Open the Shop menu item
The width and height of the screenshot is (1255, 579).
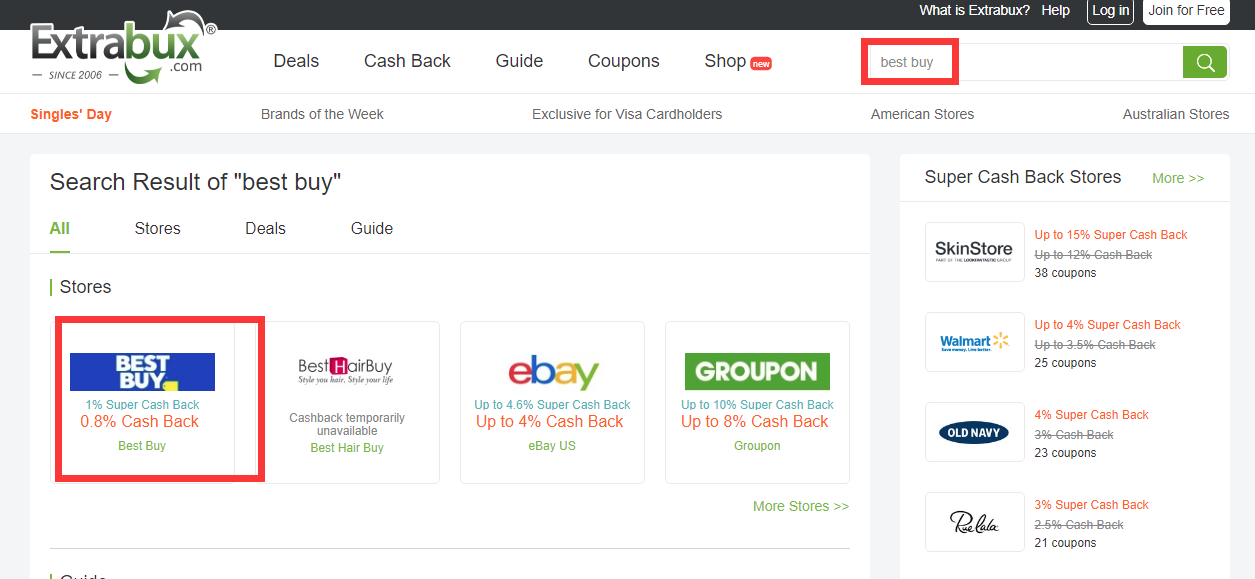[726, 61]
